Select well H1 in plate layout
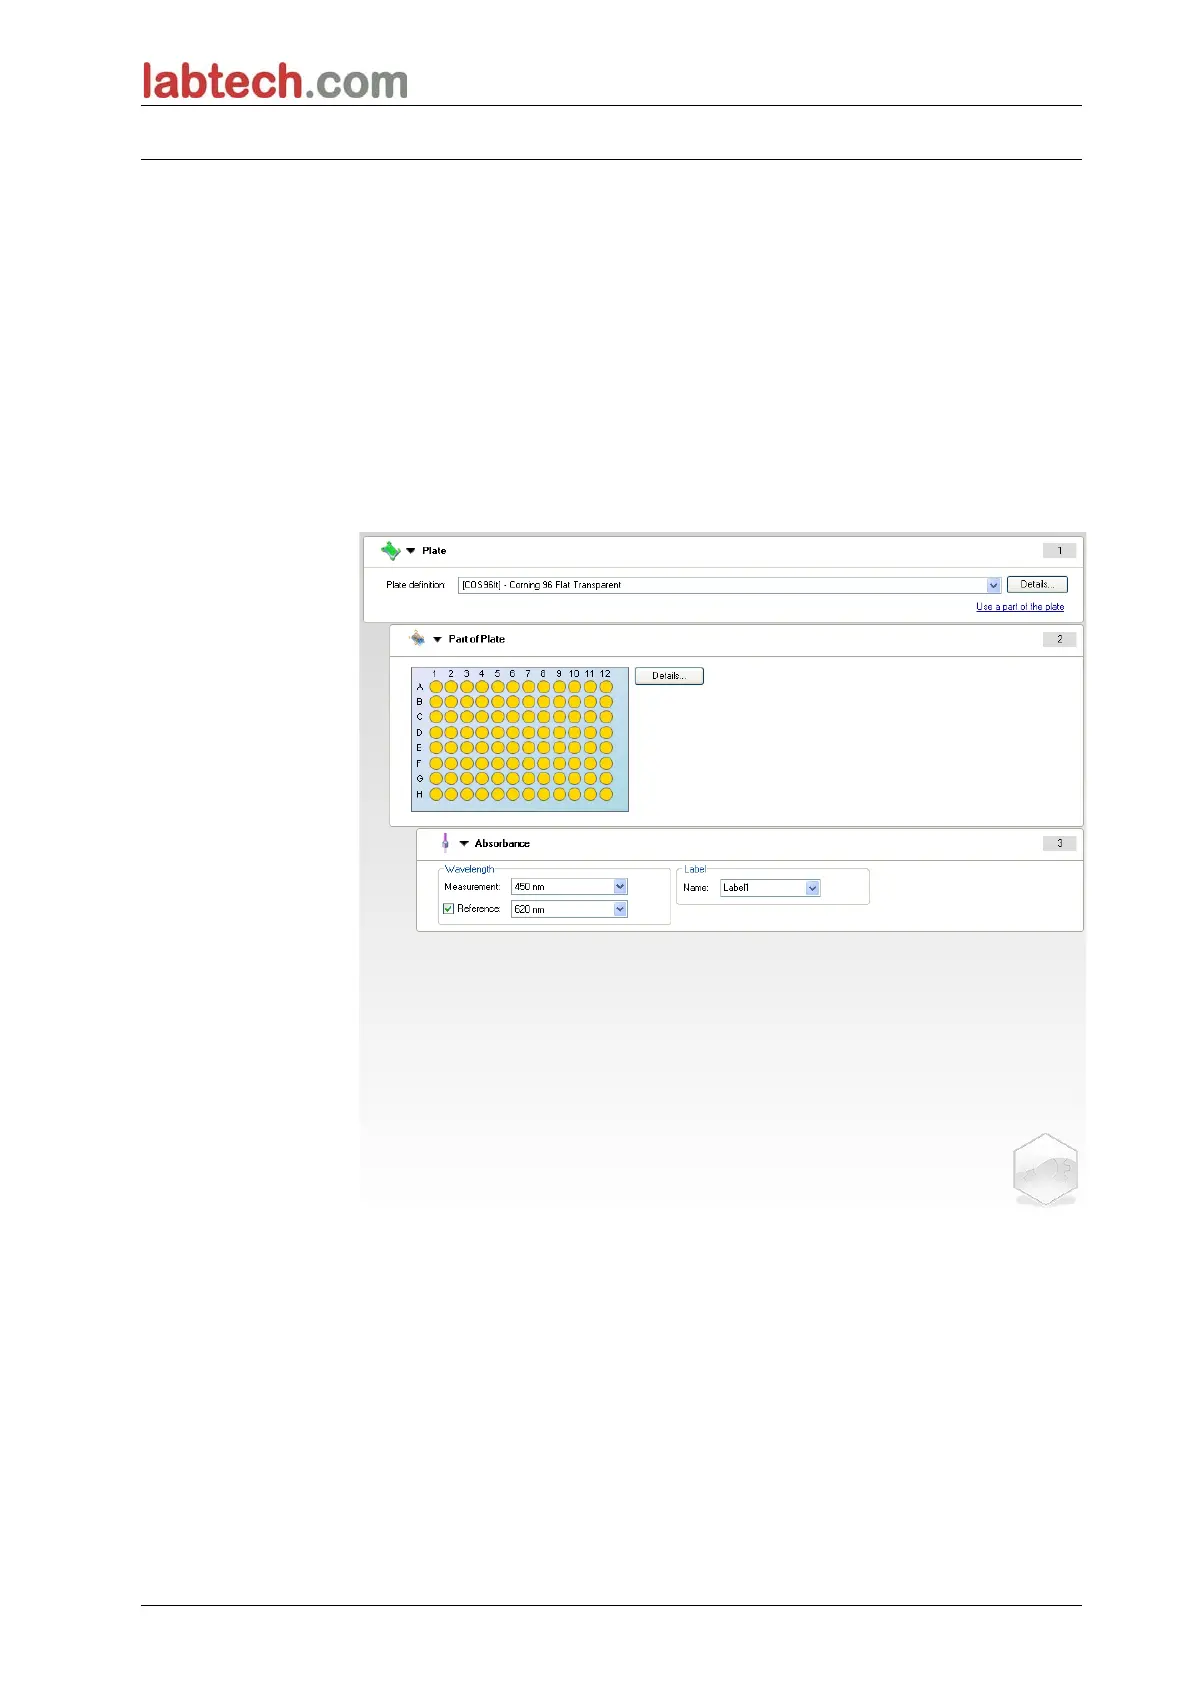Image resolution: width=1191 pixels, height=1684 pixels. (436, 794)
